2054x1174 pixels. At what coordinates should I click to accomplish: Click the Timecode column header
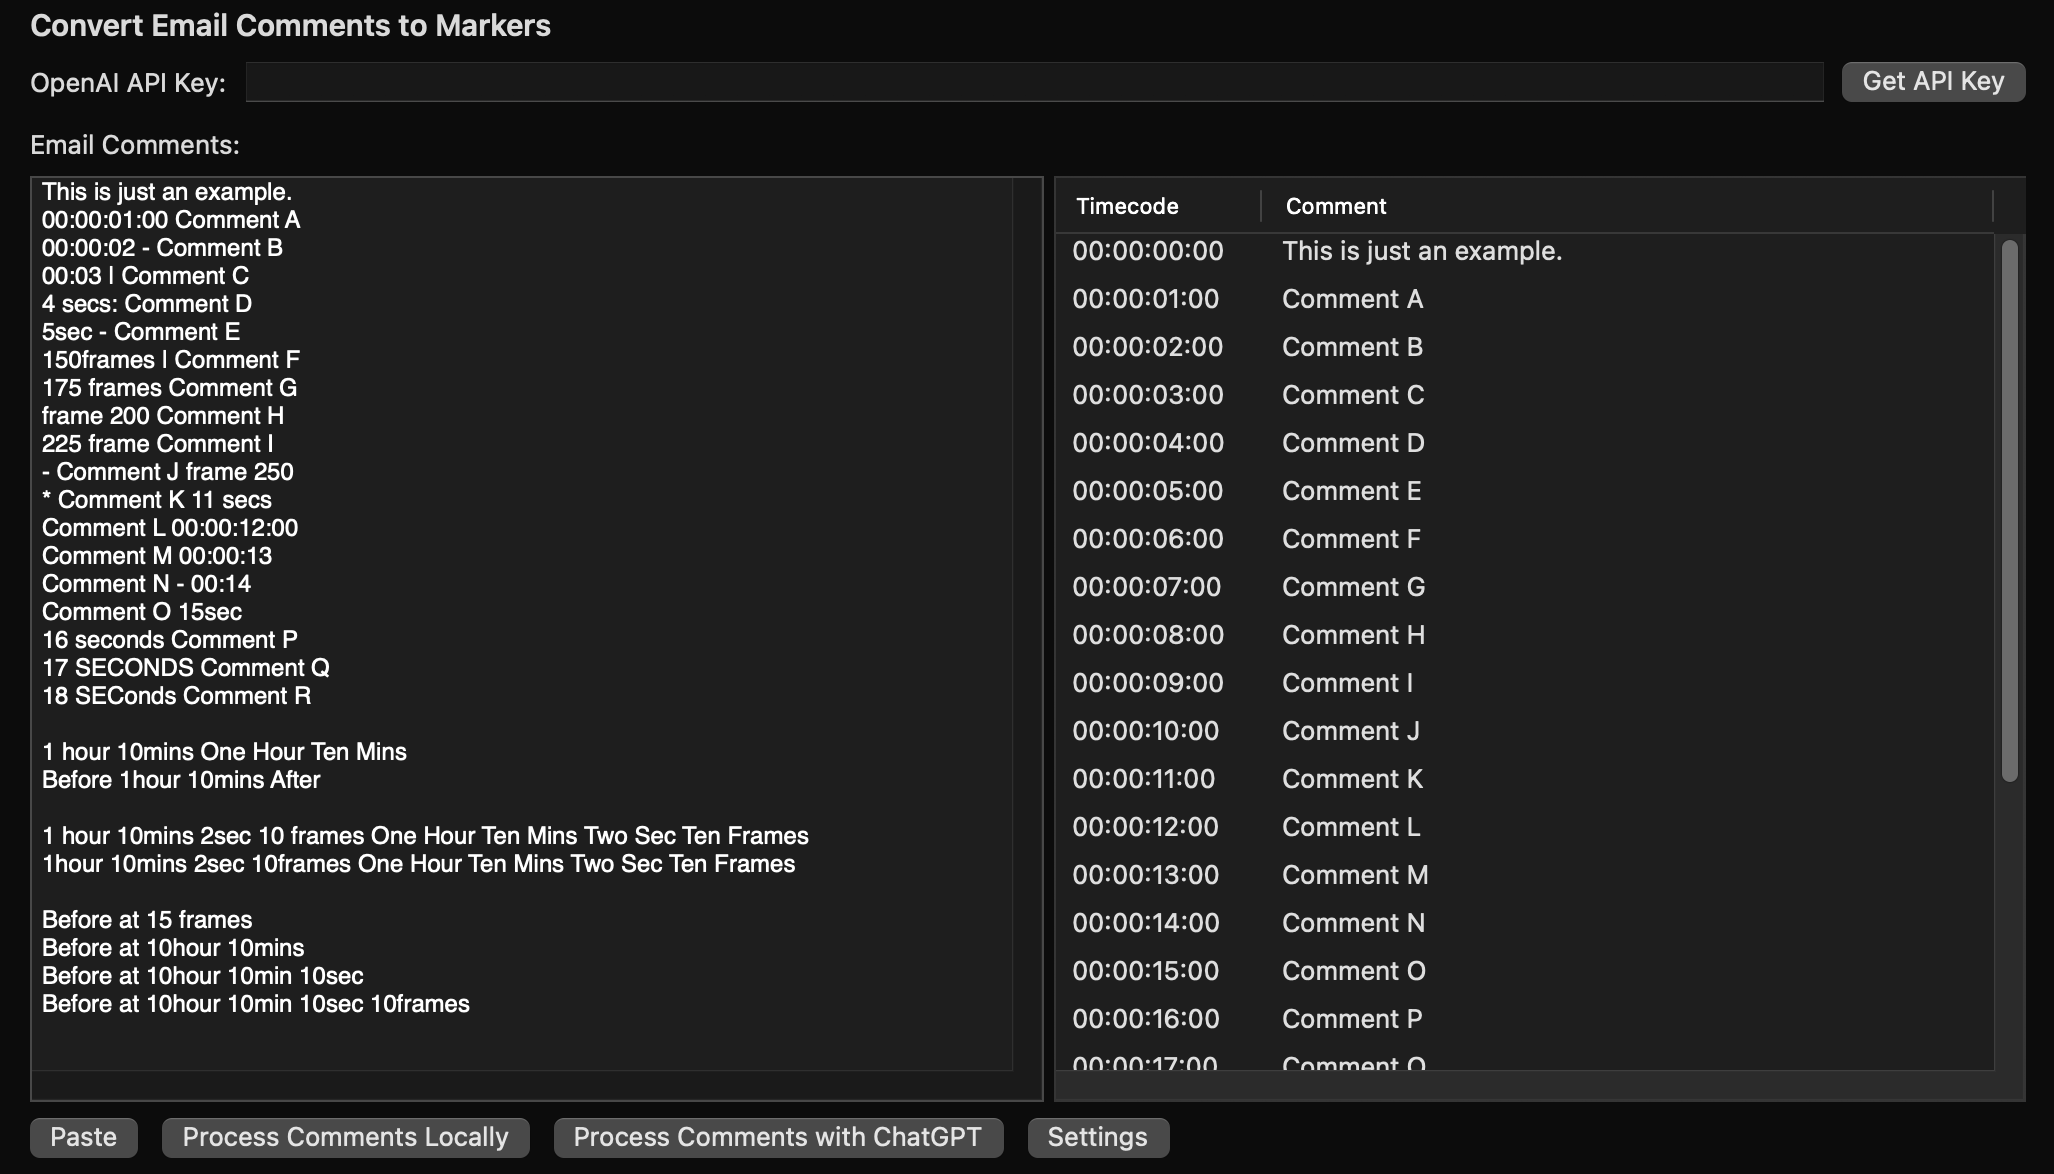(1127, 206)
